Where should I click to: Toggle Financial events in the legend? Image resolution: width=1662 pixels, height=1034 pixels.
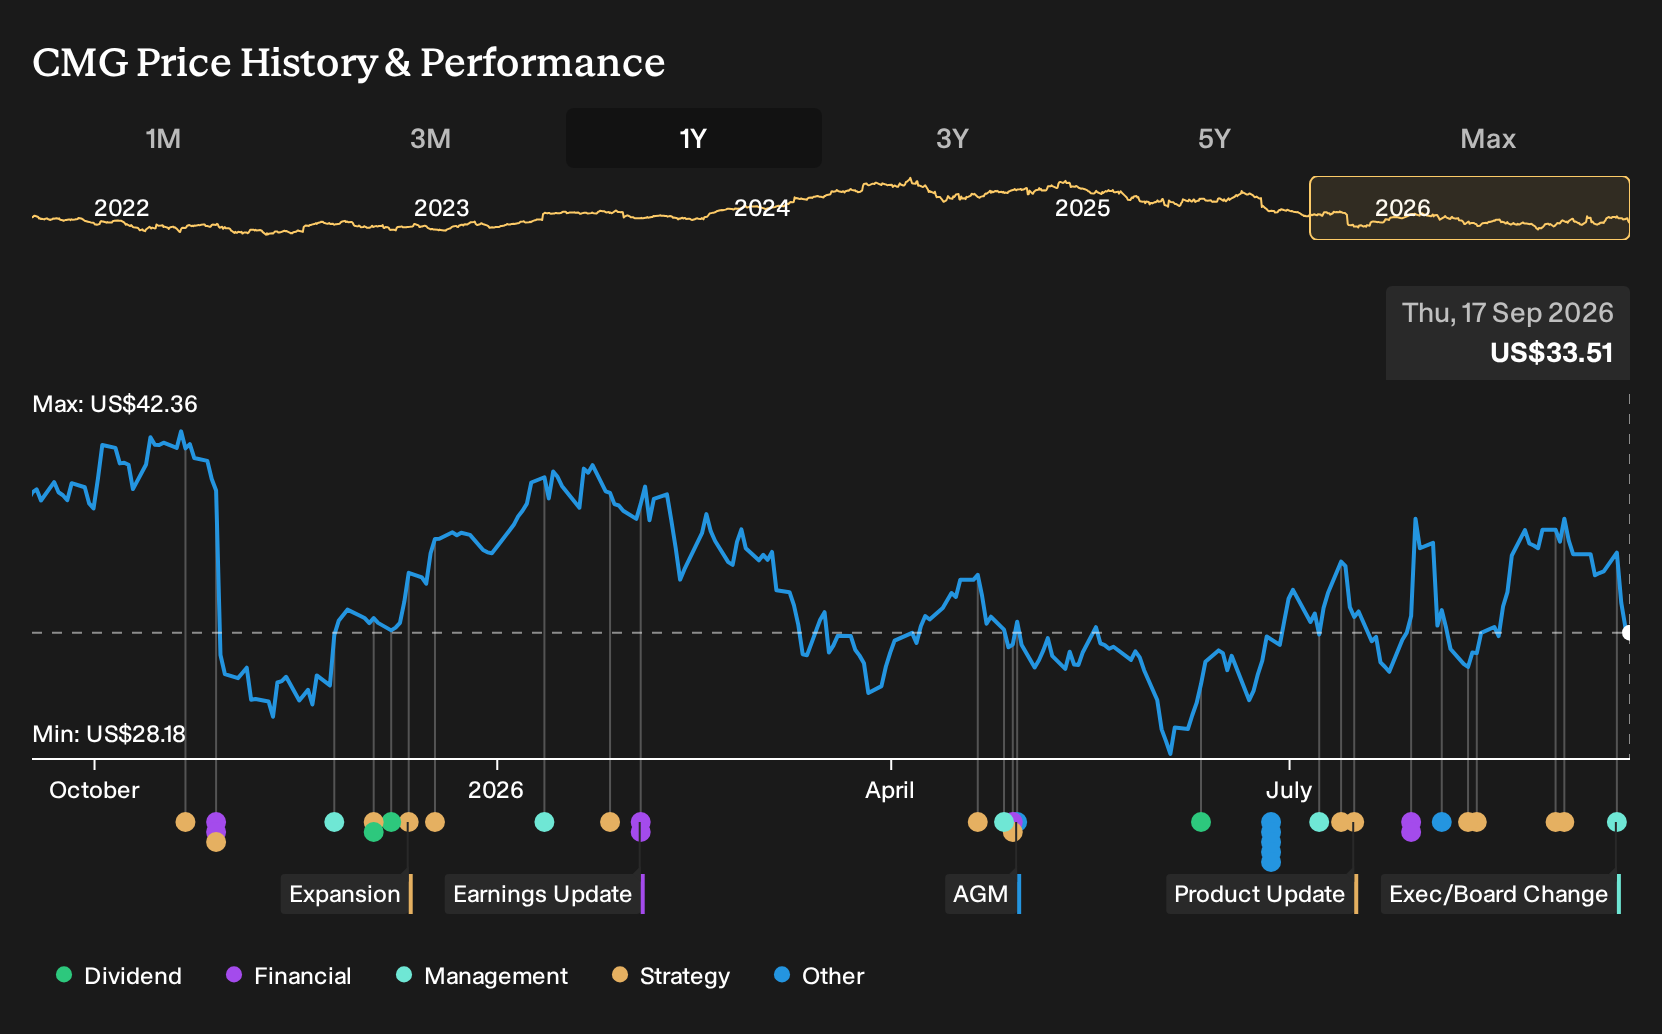coord(289,976)
